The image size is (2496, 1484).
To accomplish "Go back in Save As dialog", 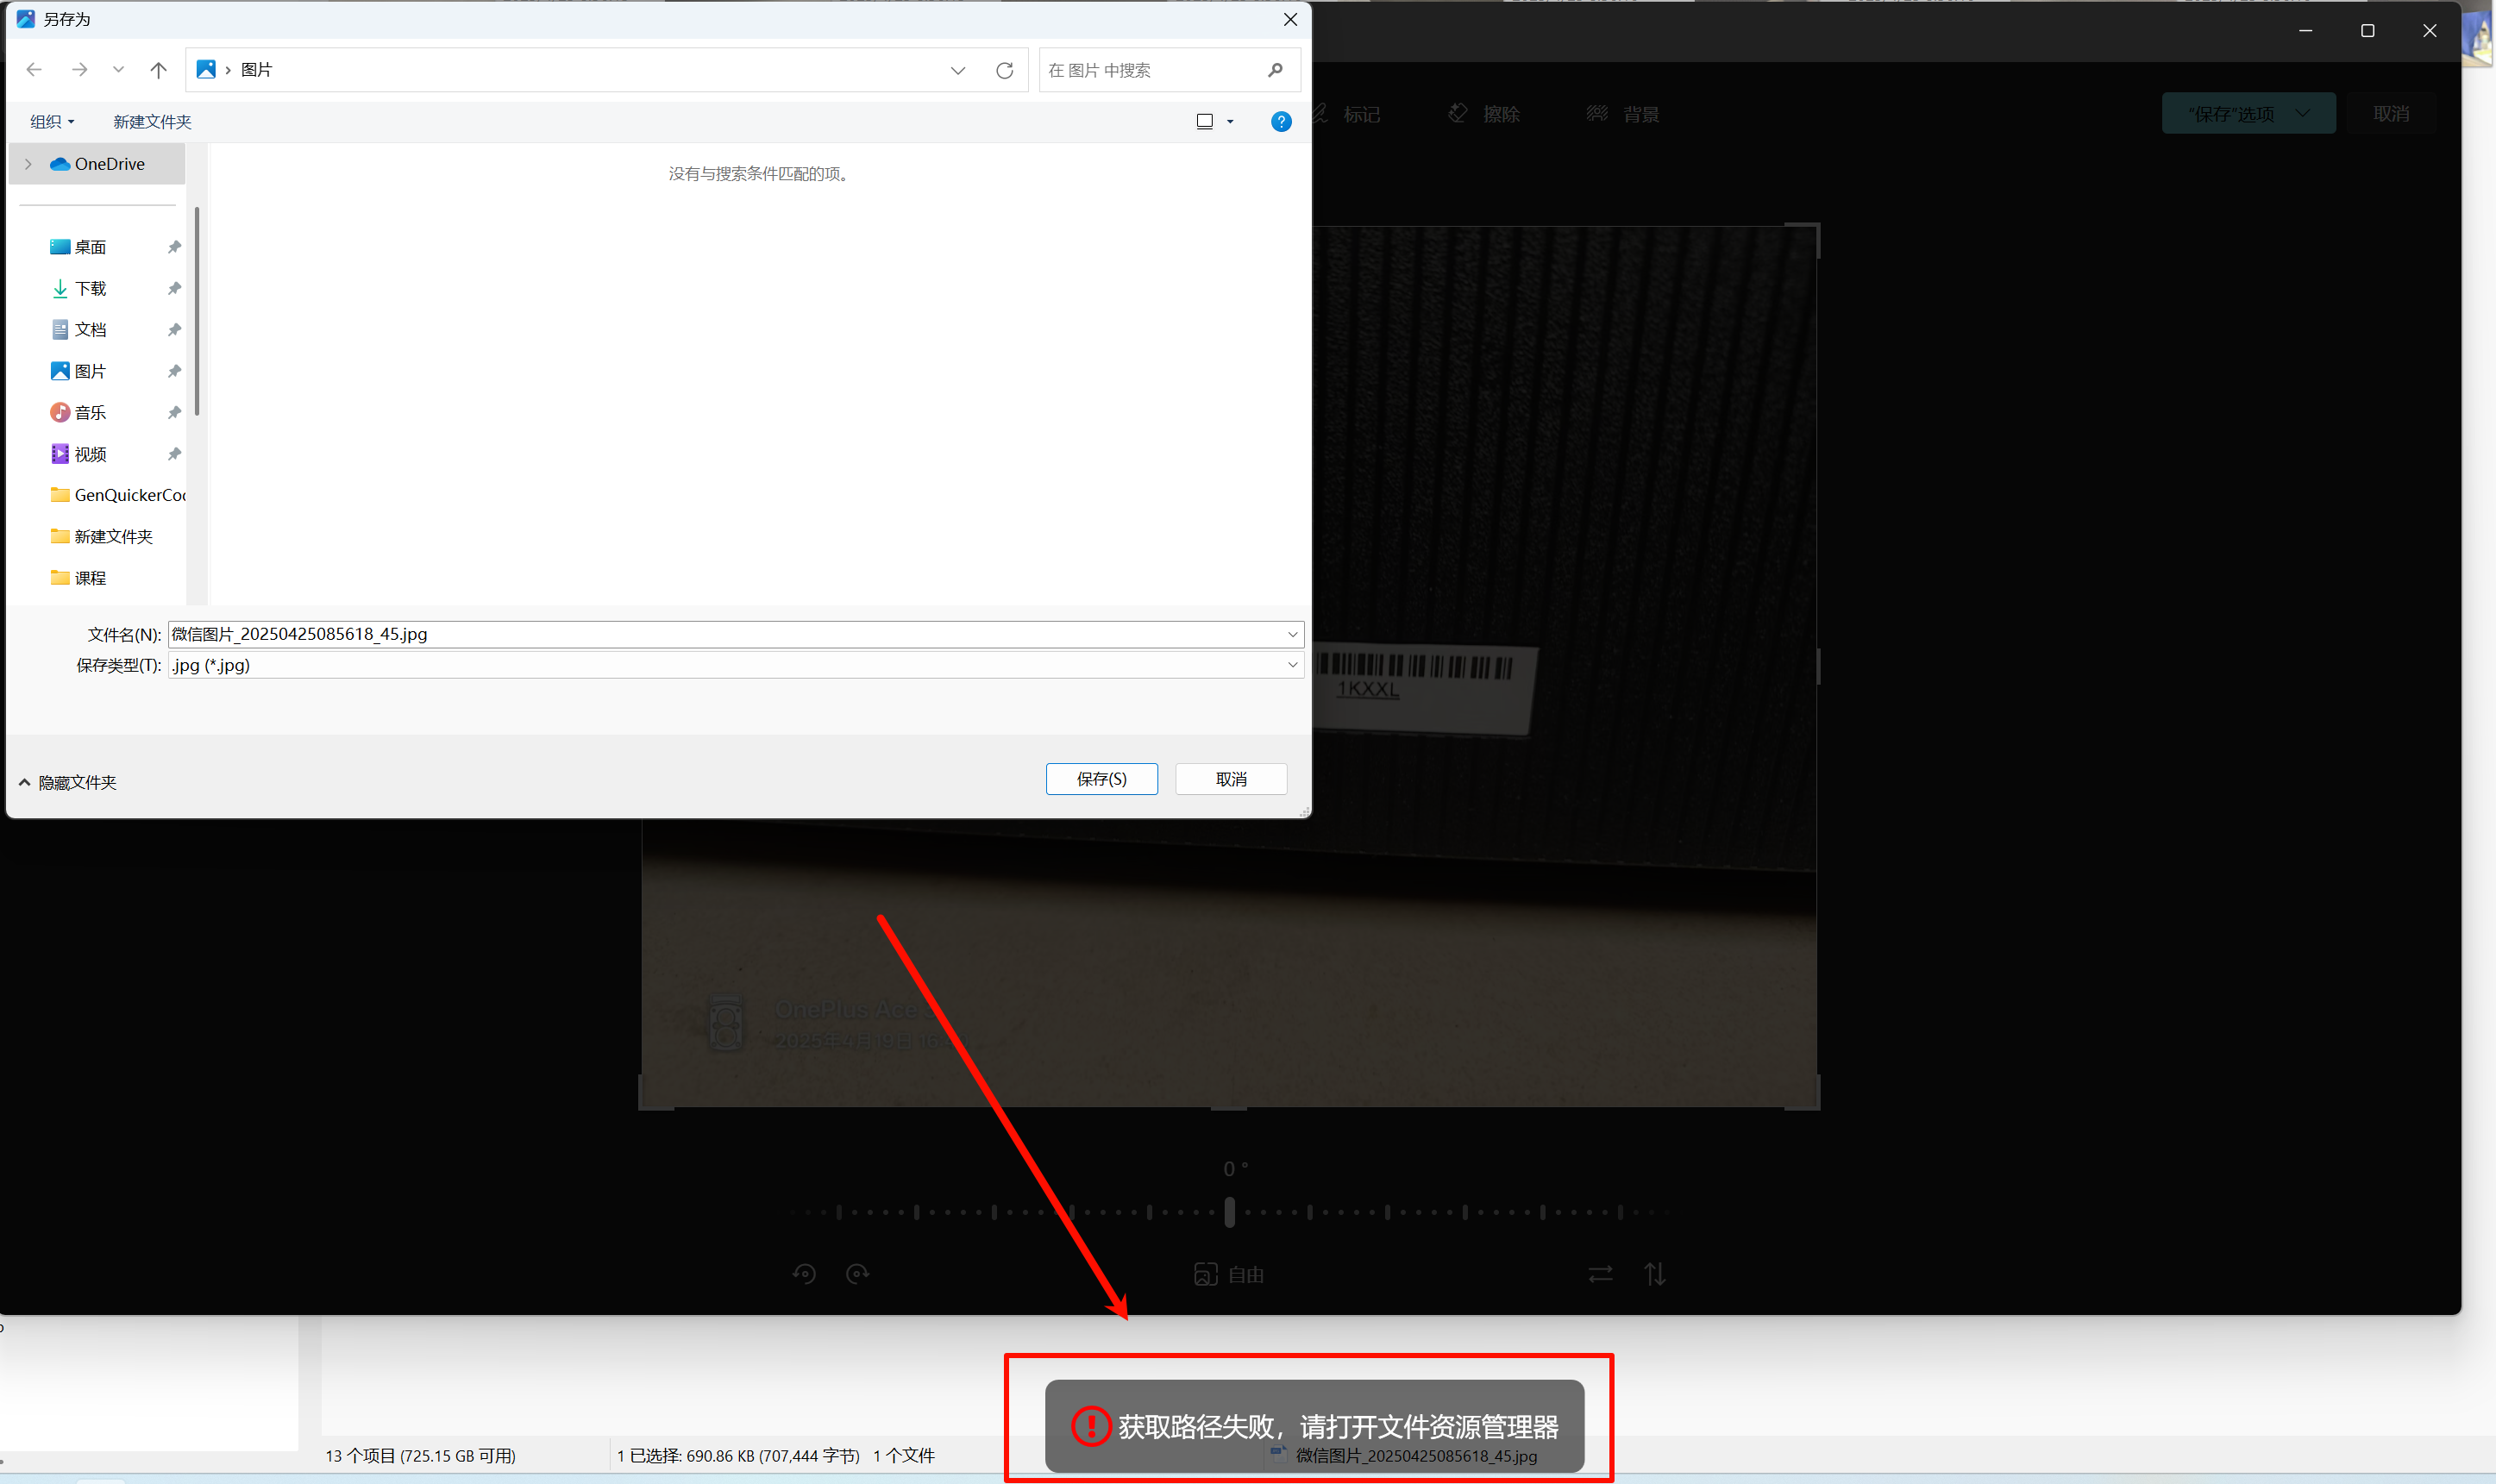I will (x=34, y=70).
